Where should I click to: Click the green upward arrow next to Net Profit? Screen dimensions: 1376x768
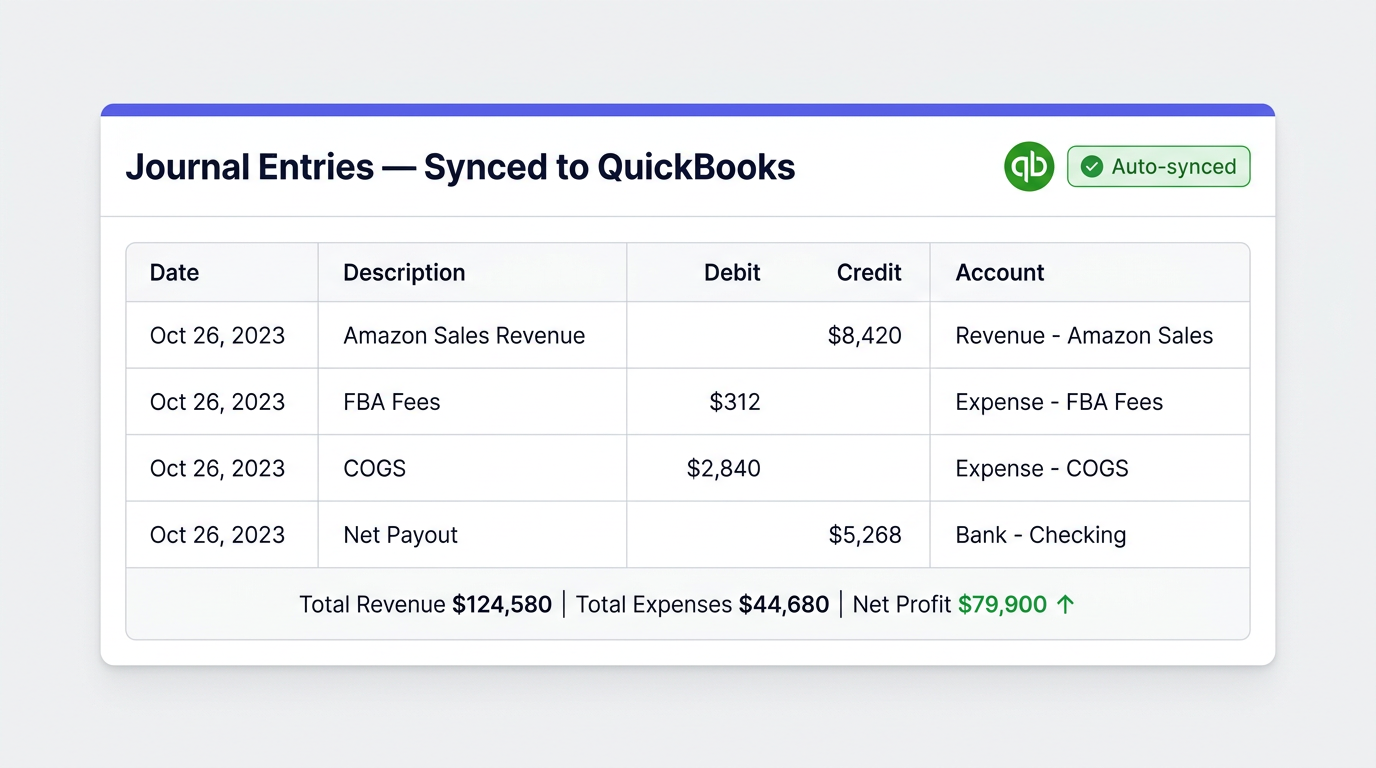click(1066, 604)
